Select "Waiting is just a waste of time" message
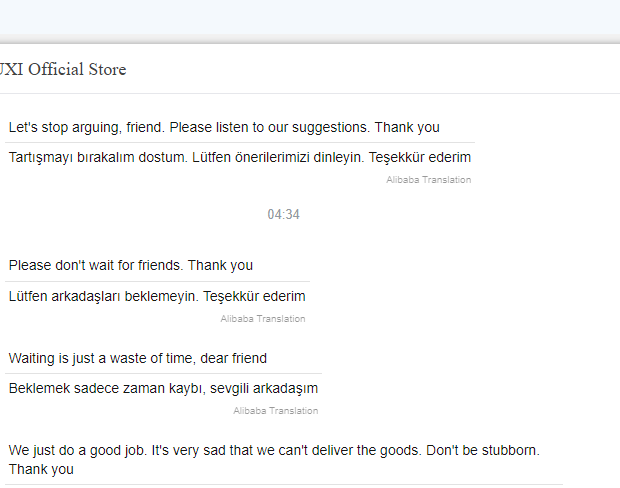 coord(138,358)
